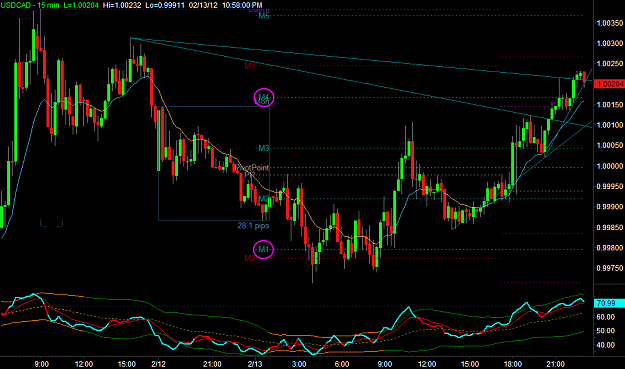Click the 60.00 oscillator scale label
The image size is (625, 369).
[606, 317]
